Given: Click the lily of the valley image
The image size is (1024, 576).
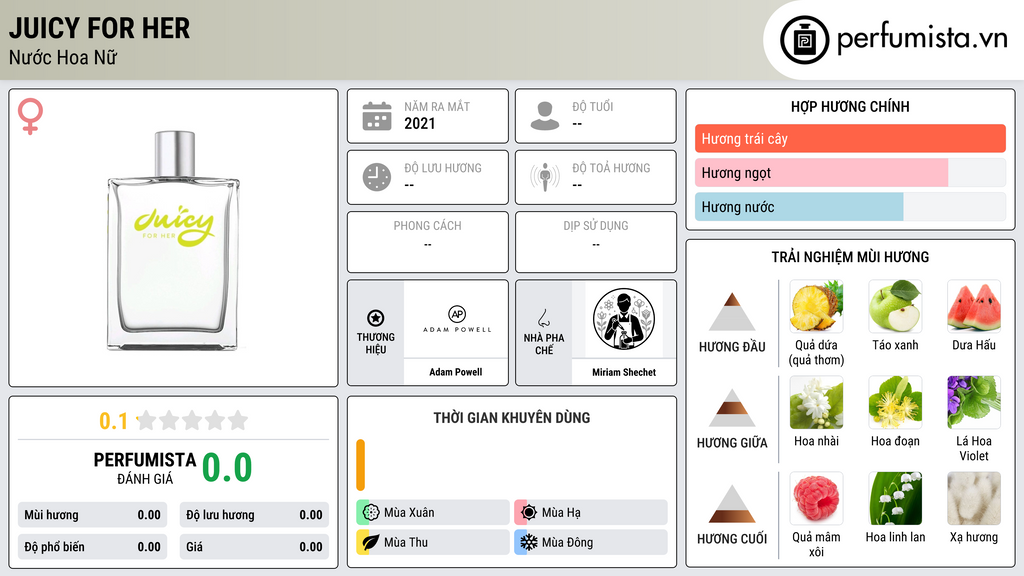Looking at the screenshot, I should 895,498.
